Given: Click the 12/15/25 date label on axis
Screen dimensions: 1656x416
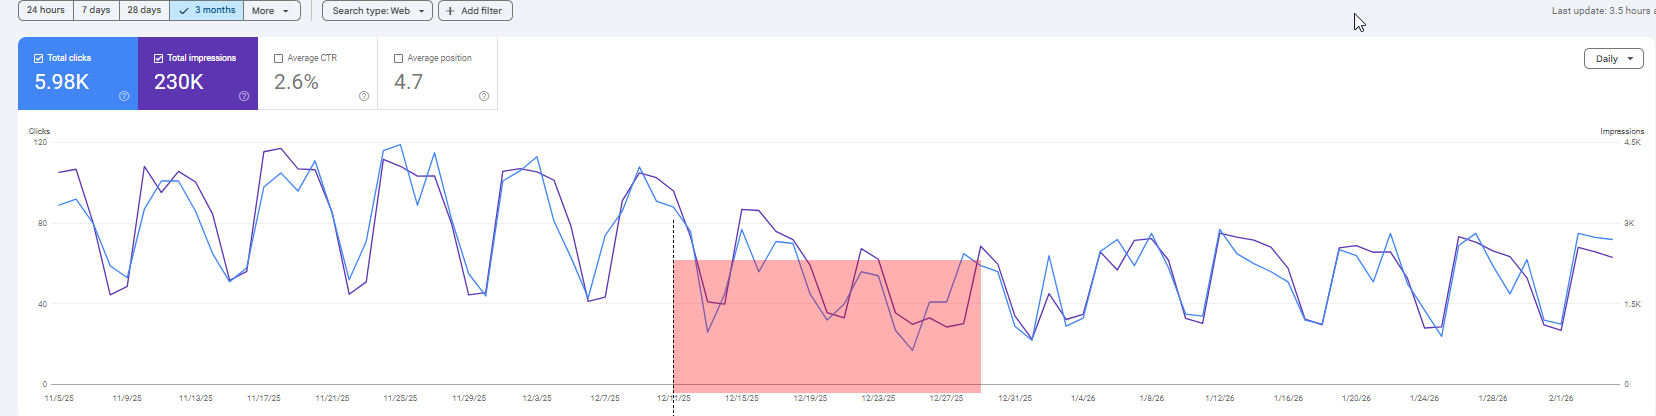Looking at the screenshot, I should (742, 398).
